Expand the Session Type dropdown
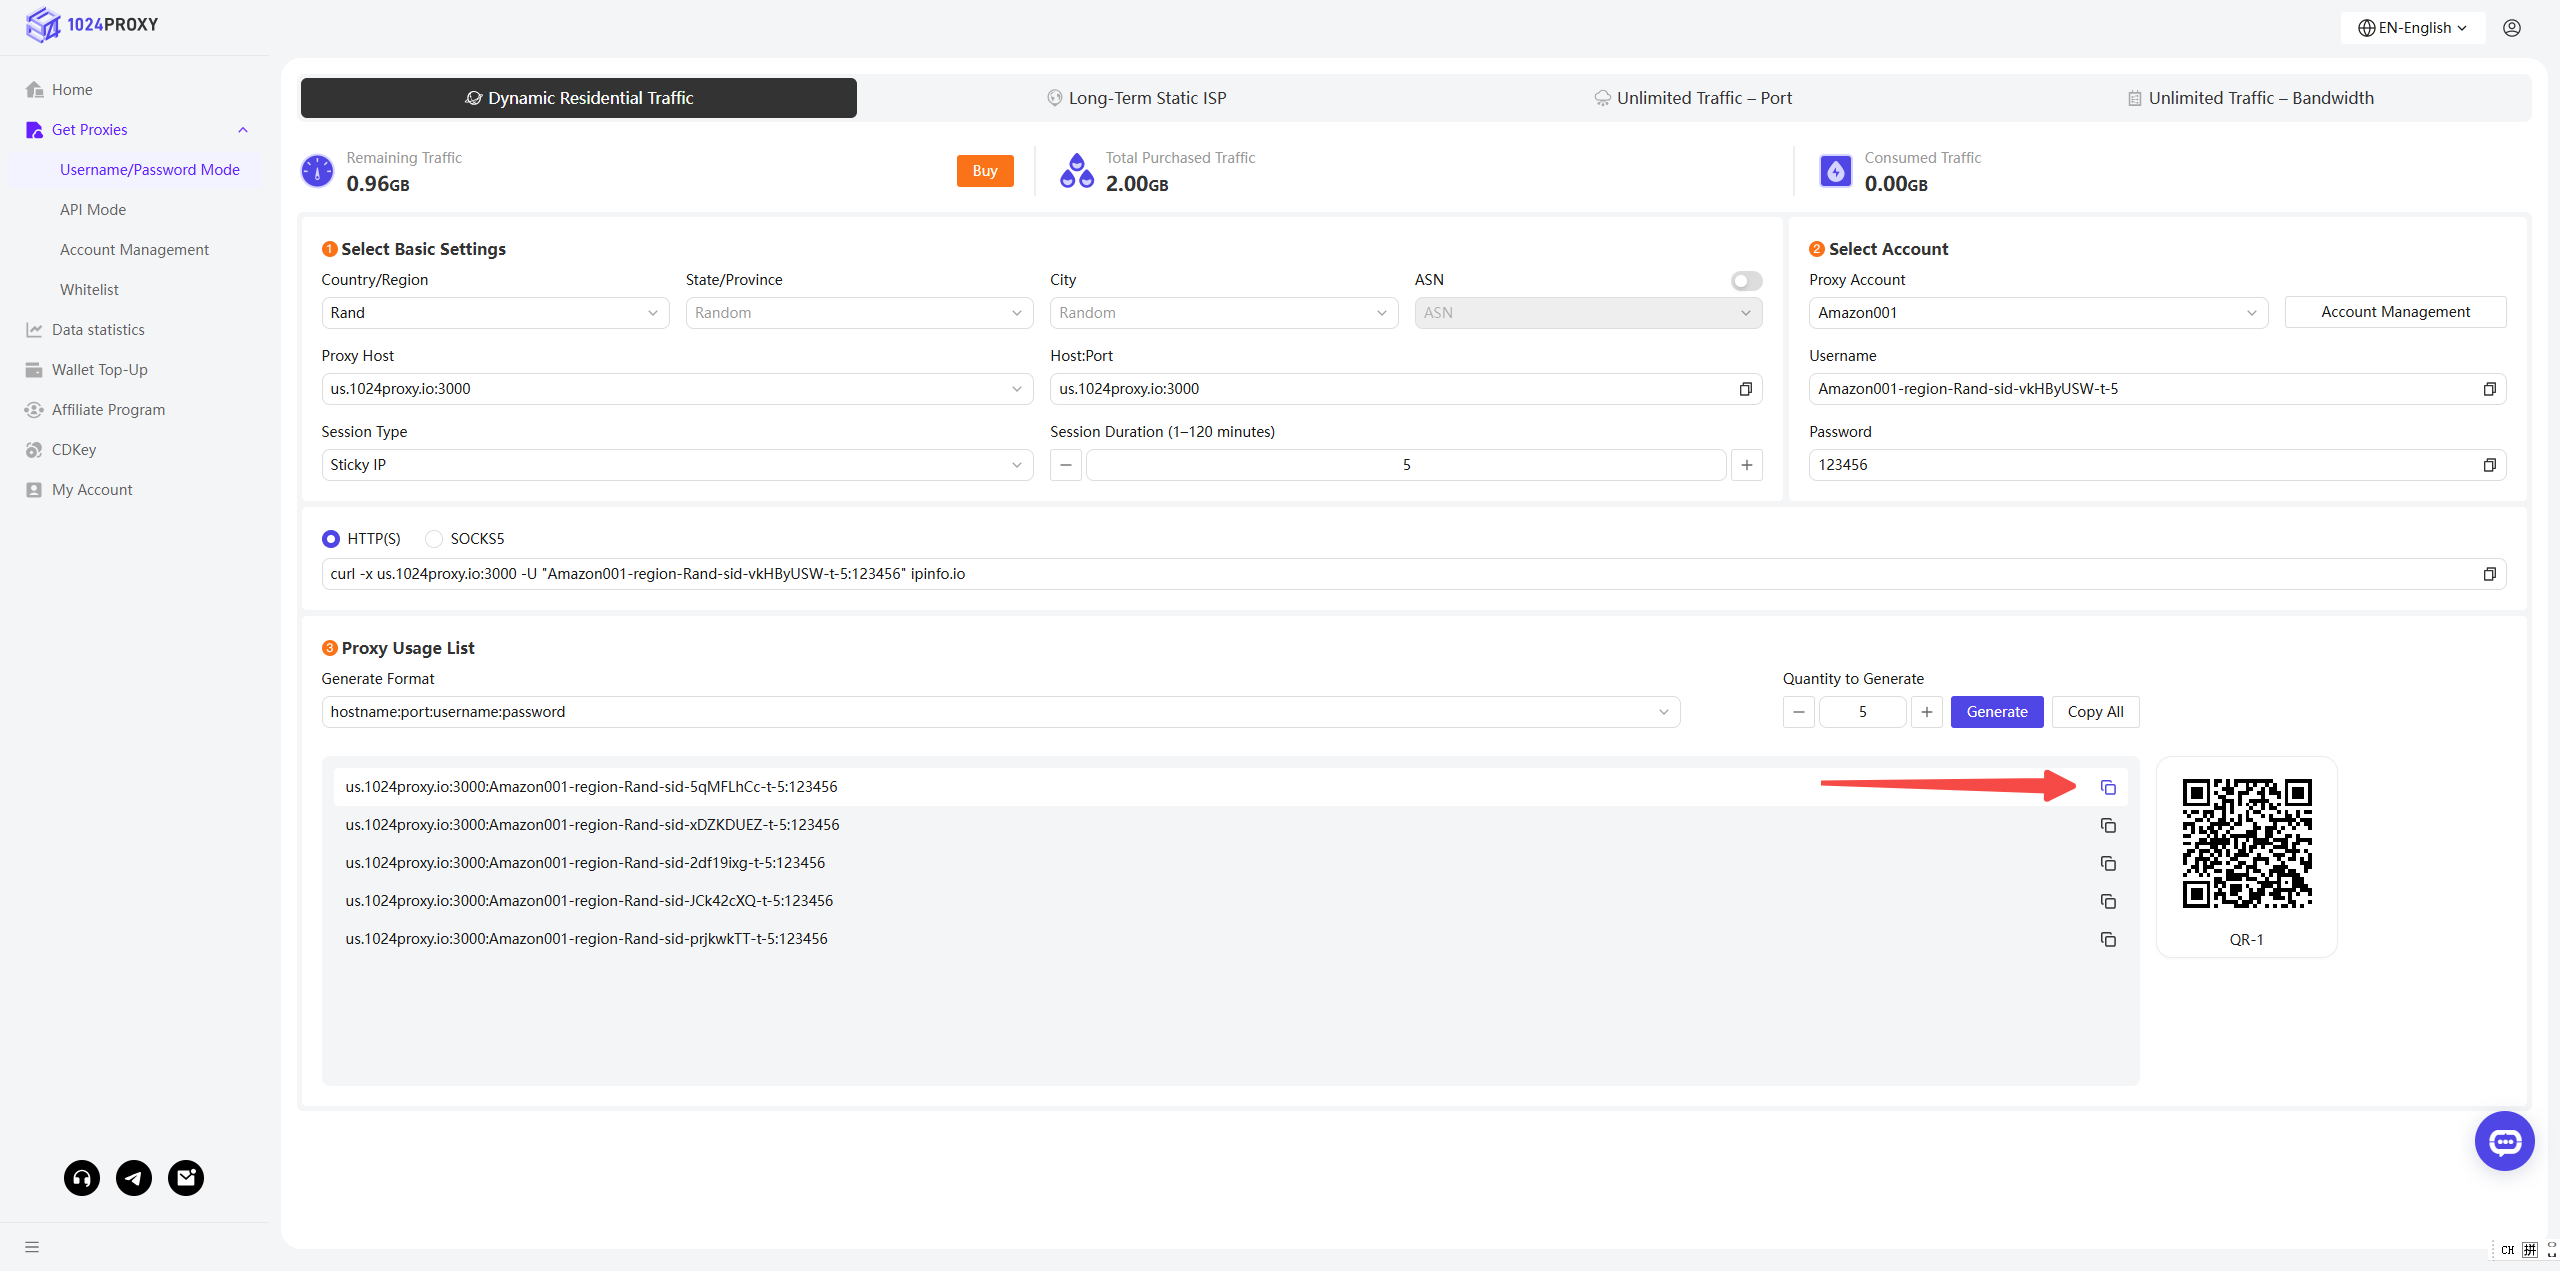Image resolution: width=2560 pixels, height=1271 pixels. [676, 465]
